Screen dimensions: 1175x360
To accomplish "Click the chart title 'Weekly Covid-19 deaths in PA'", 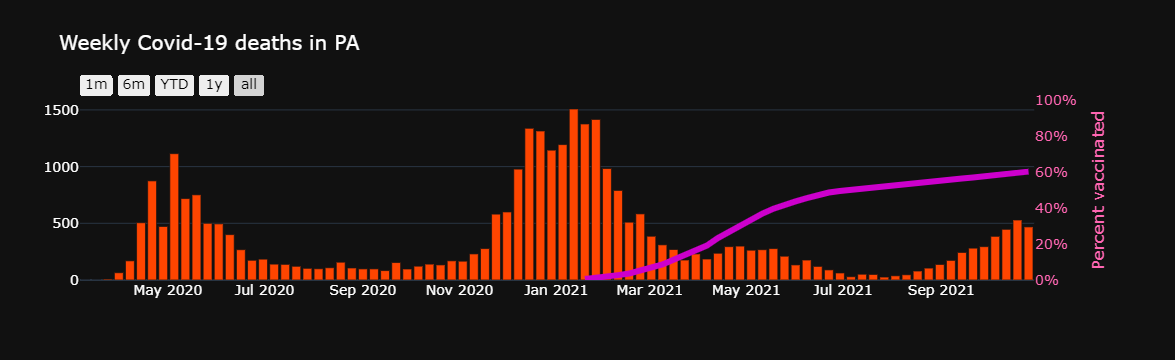I will coord(209,44).
